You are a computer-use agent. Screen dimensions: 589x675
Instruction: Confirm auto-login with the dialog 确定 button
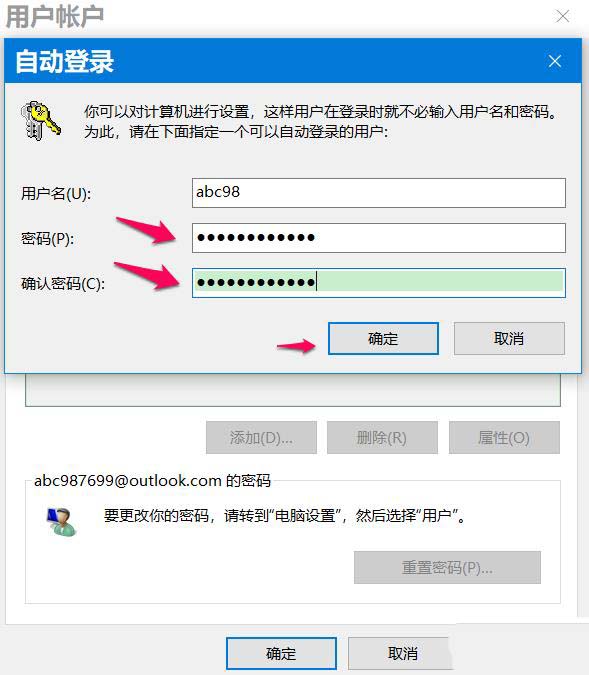pyautogui.click(x=383, y=338)
